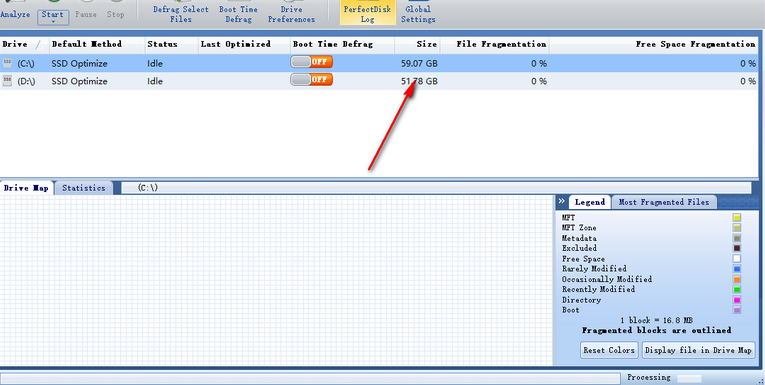Change the Rarely Modified color swatch

coord(737,269)
